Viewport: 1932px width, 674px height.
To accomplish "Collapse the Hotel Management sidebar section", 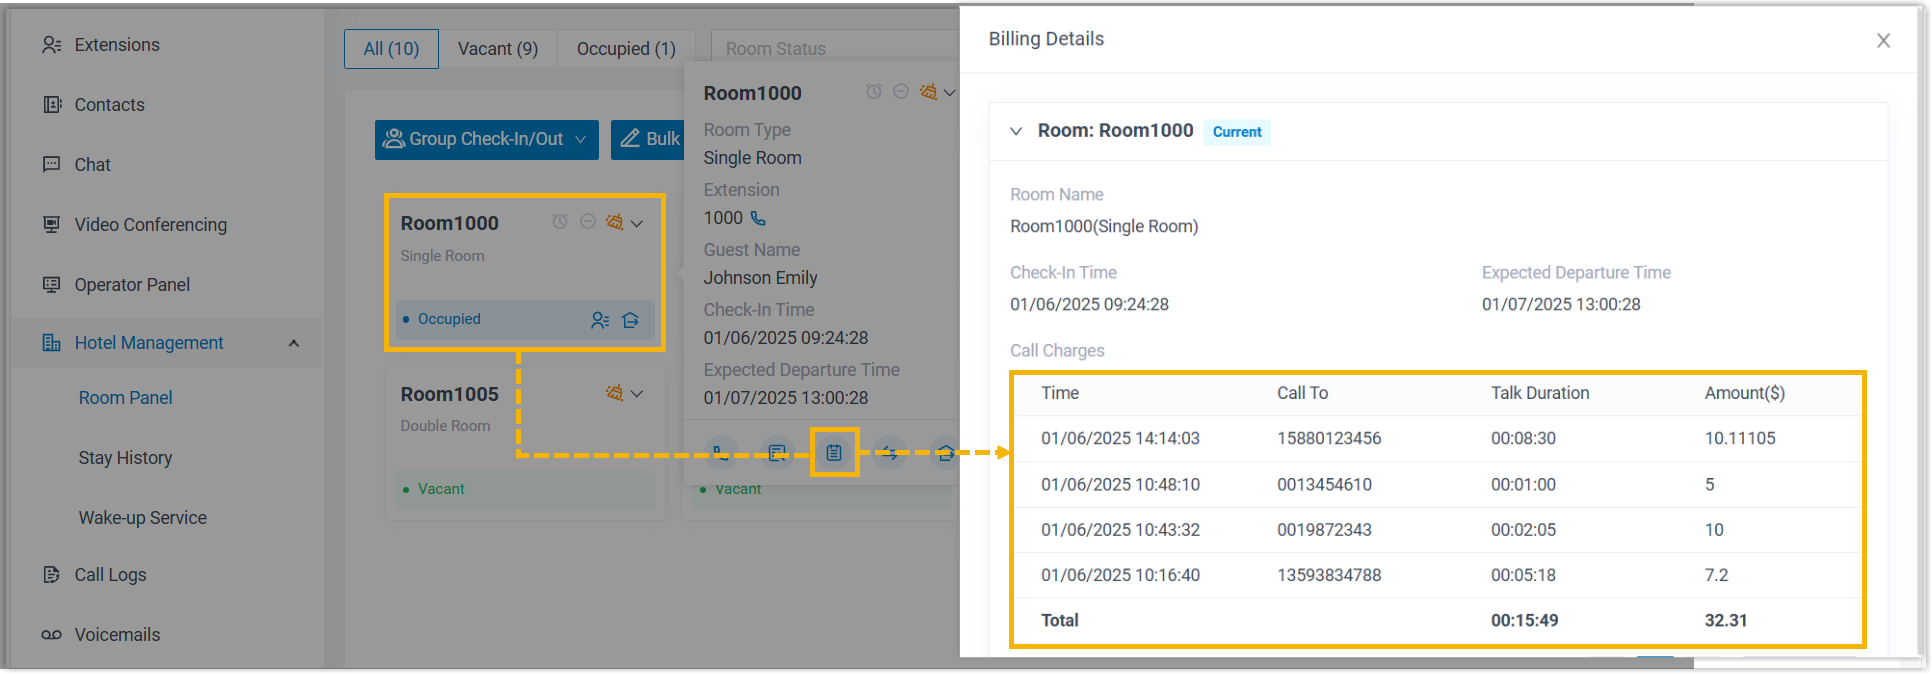I will pos(294,343).
